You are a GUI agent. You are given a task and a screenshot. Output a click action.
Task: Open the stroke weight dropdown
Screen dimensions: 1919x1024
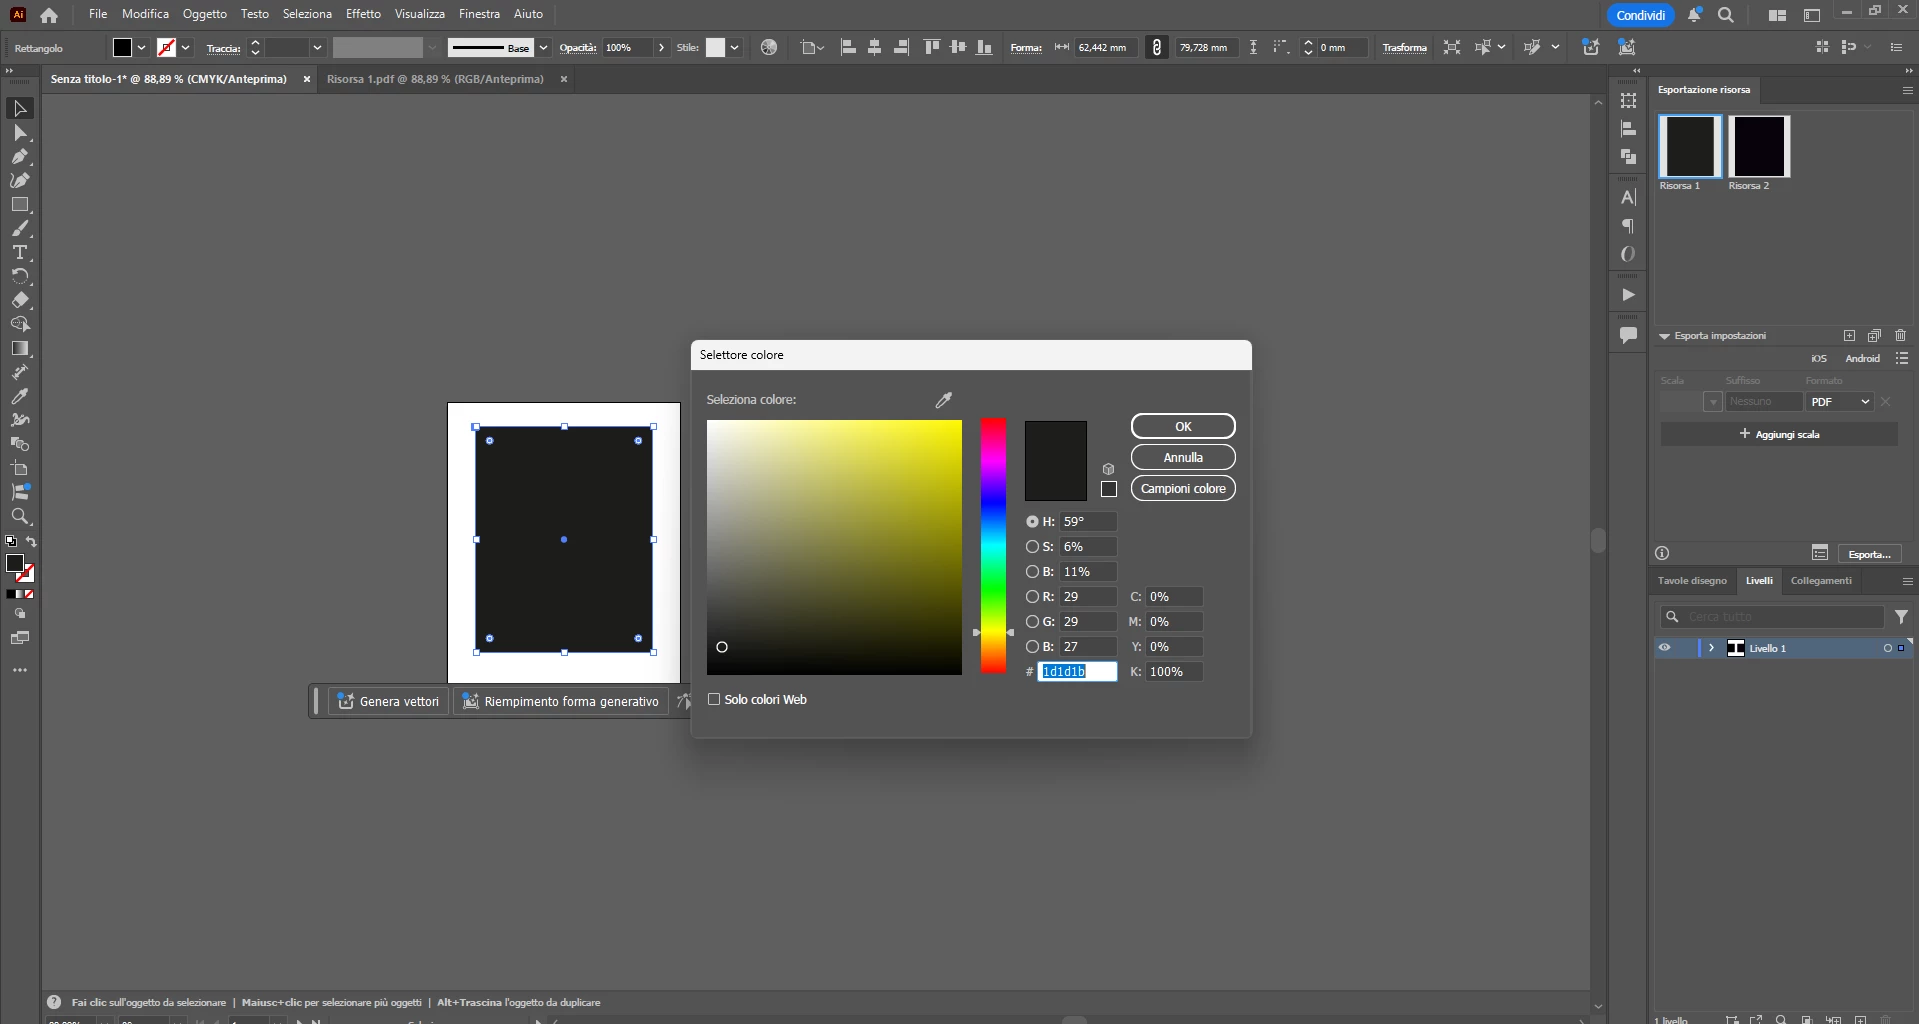click(317, 48)
